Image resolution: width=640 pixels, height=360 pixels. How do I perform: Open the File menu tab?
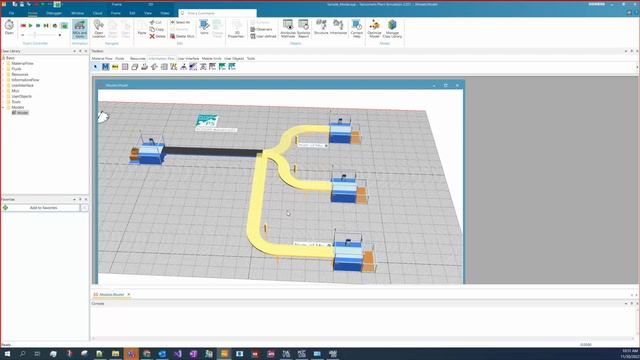(x=11, y=13)
